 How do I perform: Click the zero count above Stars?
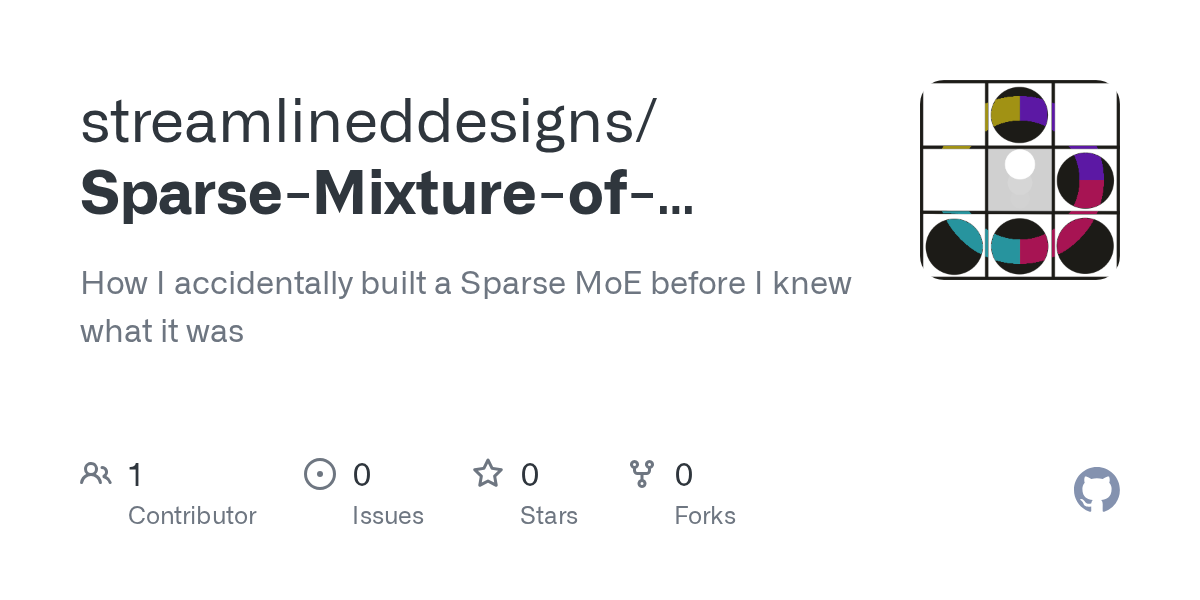530,474
